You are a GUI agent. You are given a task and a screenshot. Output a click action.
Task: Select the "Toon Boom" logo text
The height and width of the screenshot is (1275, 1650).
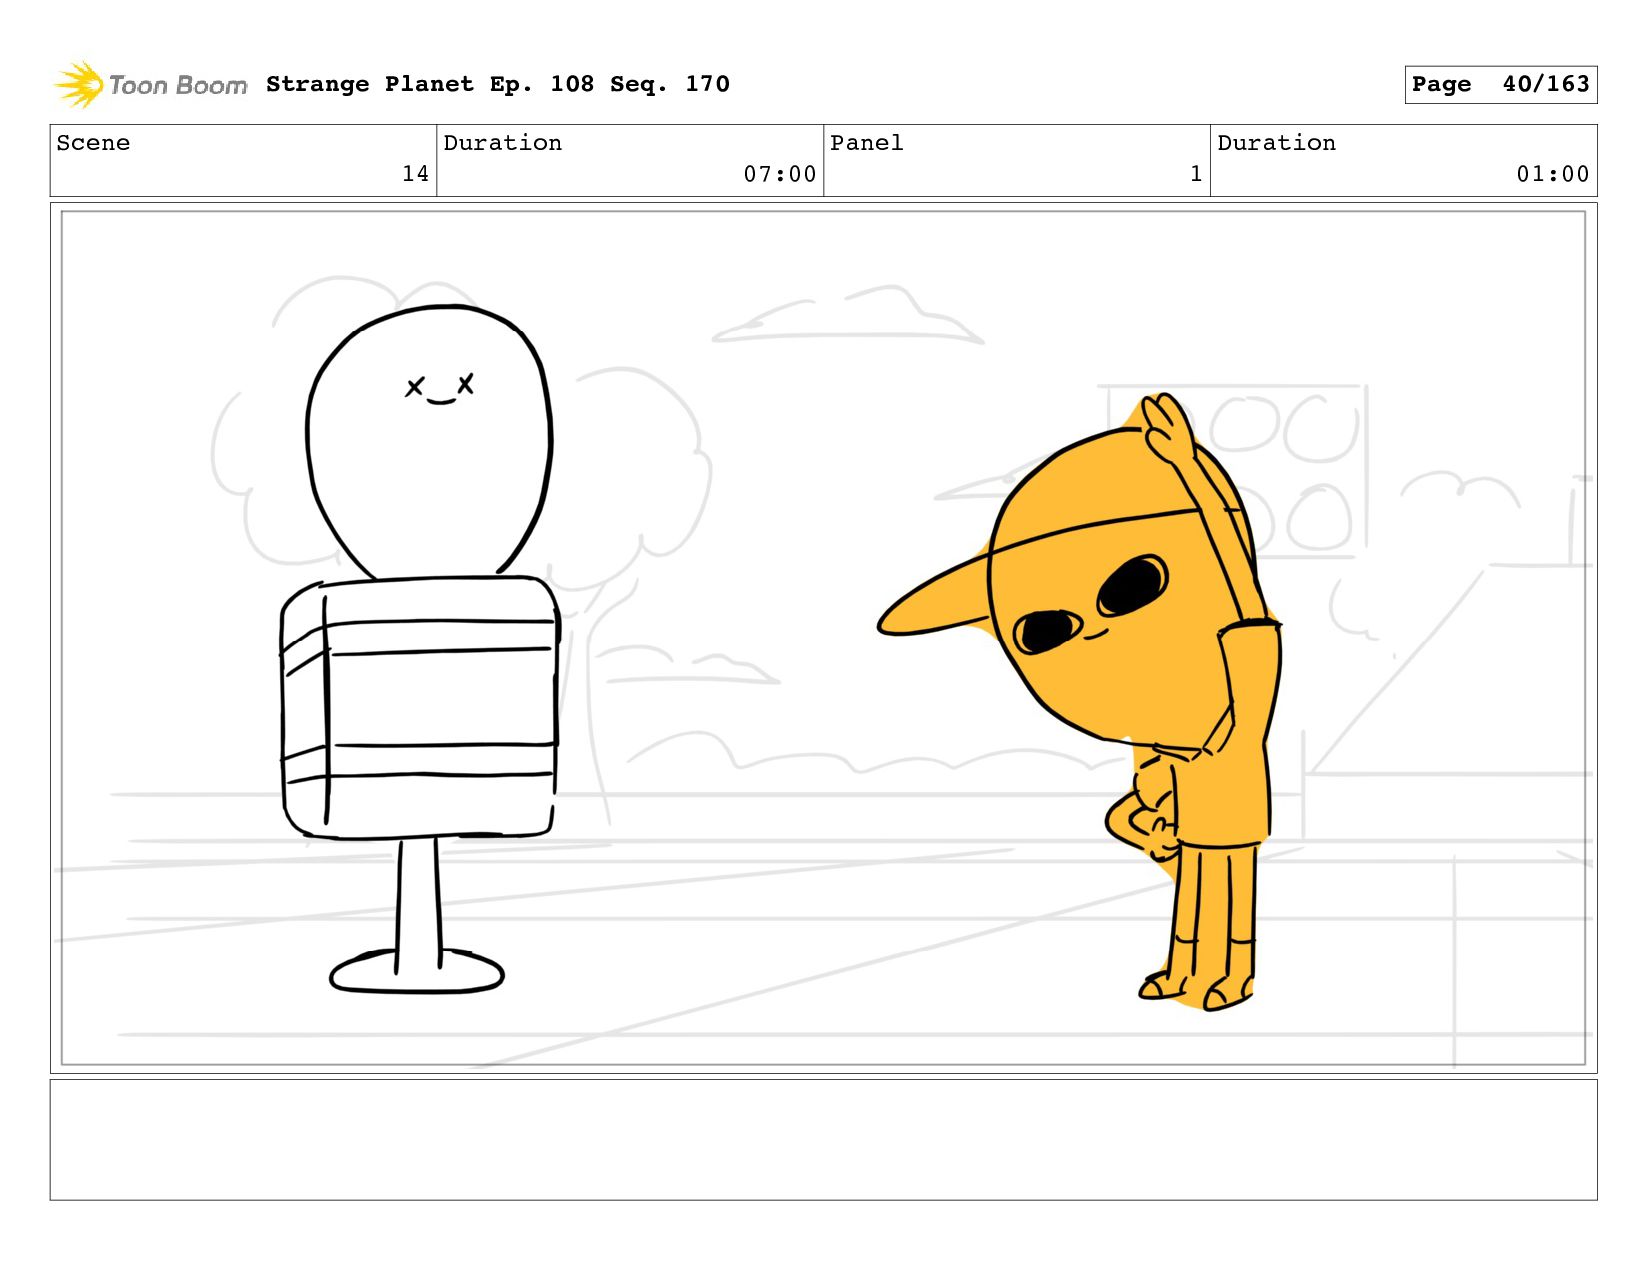(x=178, y=85)
